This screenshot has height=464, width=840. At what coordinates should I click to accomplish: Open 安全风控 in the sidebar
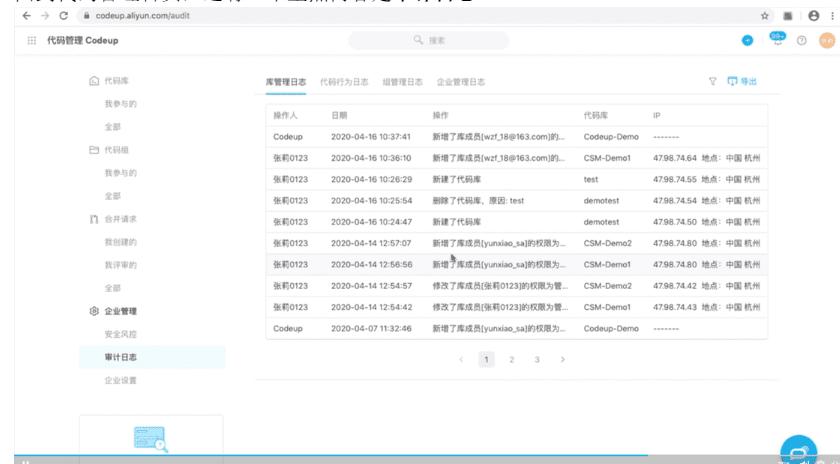coord(121,334)
